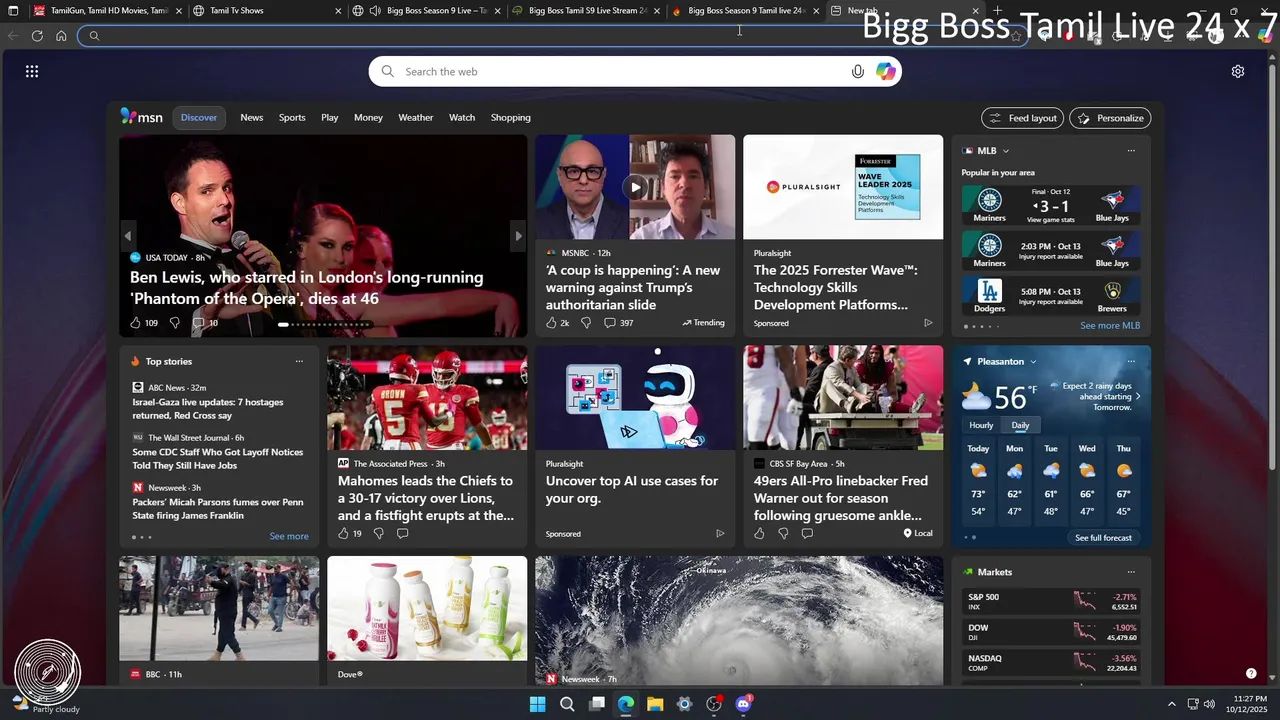Viewport: 1280px width, 720px height.
Task: Click See more in Top stories
Action: click(289, 536)
